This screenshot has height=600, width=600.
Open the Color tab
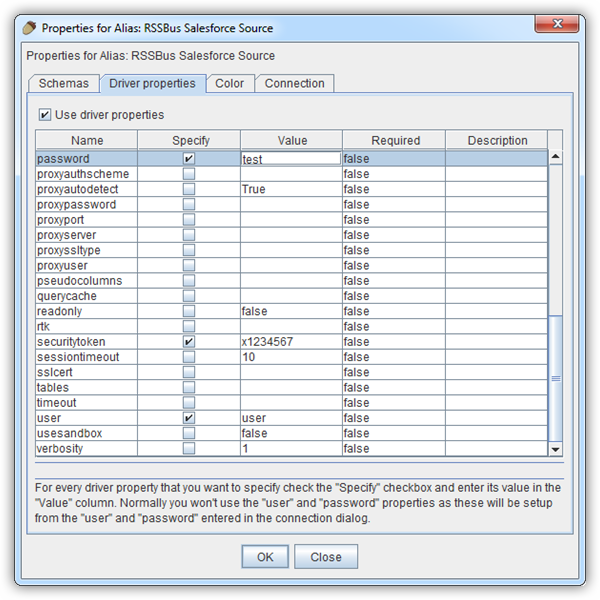[229, 84]
